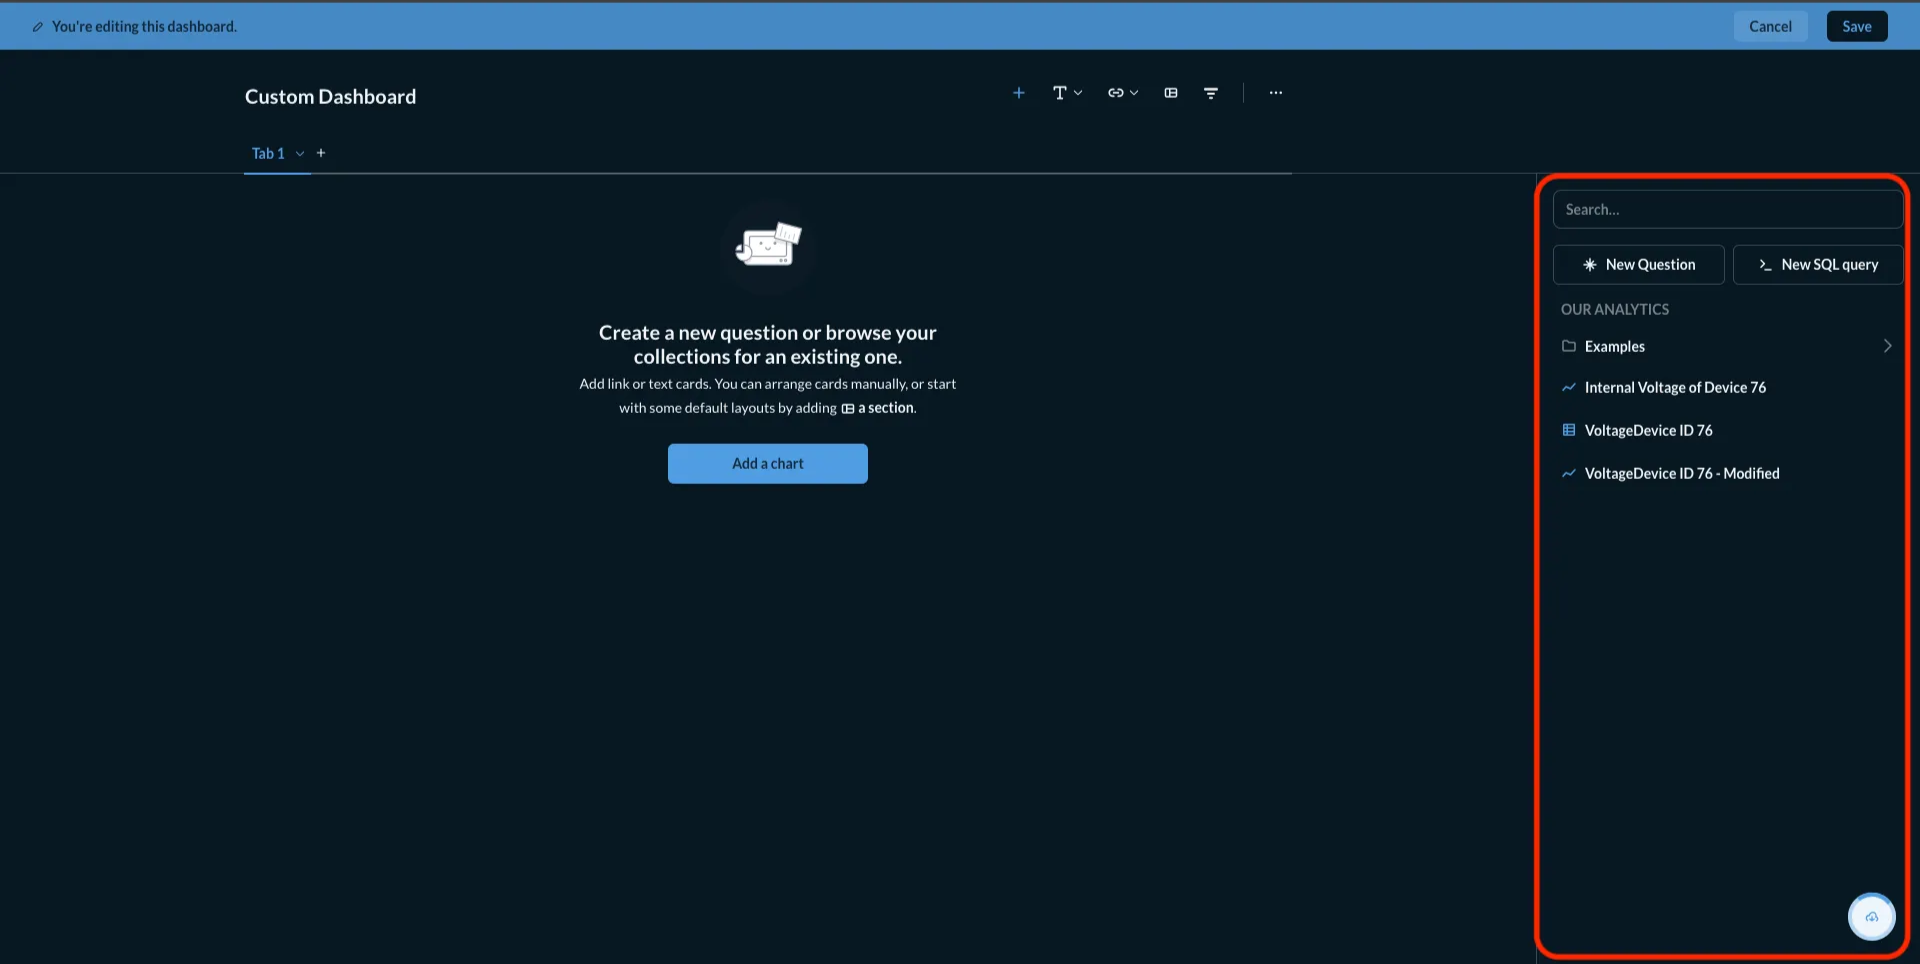Click the table icon beside VoltageDevice ID 76

tap(1569, 430)
